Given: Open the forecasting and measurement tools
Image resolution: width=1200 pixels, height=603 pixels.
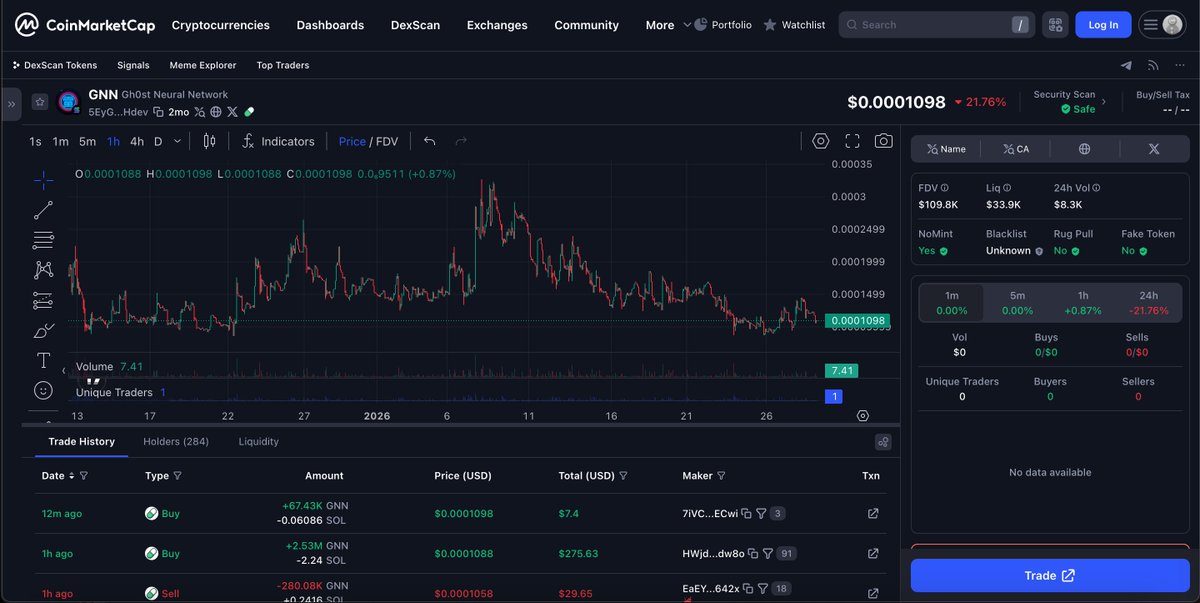Looking at the screenshot, I should click(43, 300).
